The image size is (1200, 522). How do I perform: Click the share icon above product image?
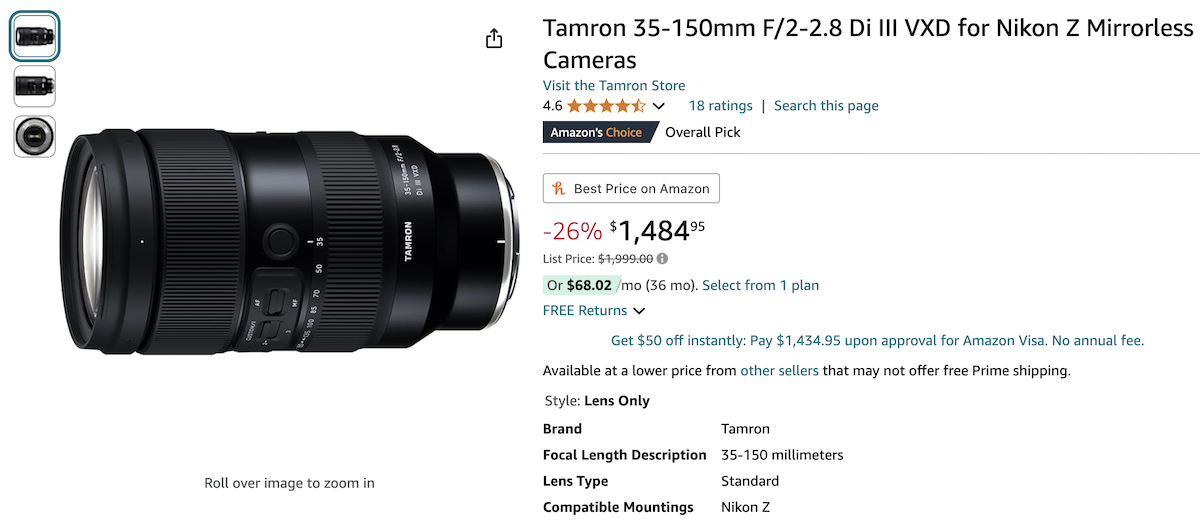pyautogui.click(x=493, y=38)
